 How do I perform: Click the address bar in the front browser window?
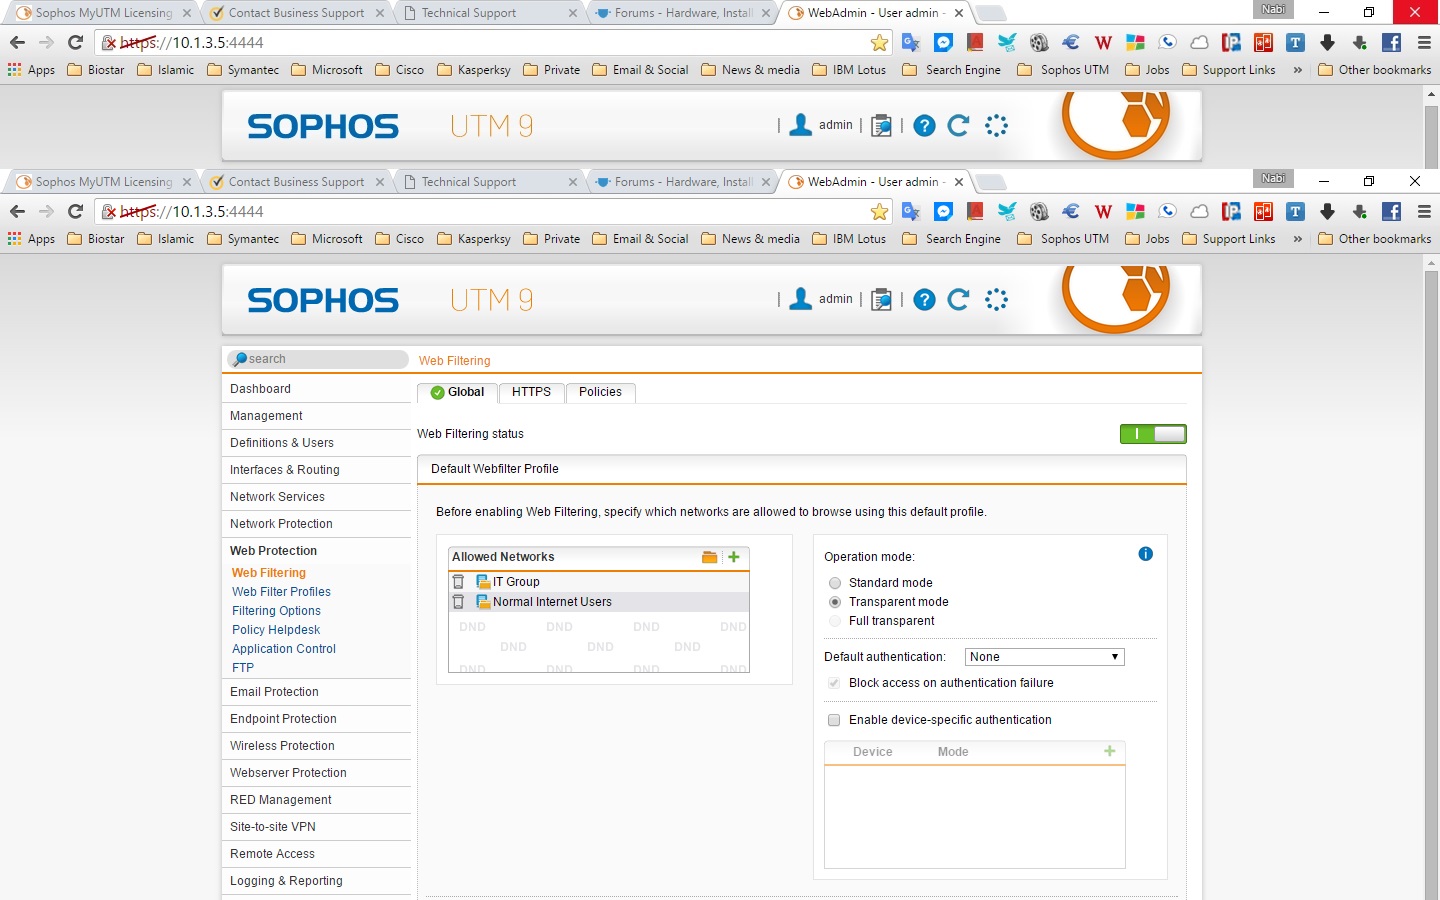pyautogui.click(x=493, y=212)
